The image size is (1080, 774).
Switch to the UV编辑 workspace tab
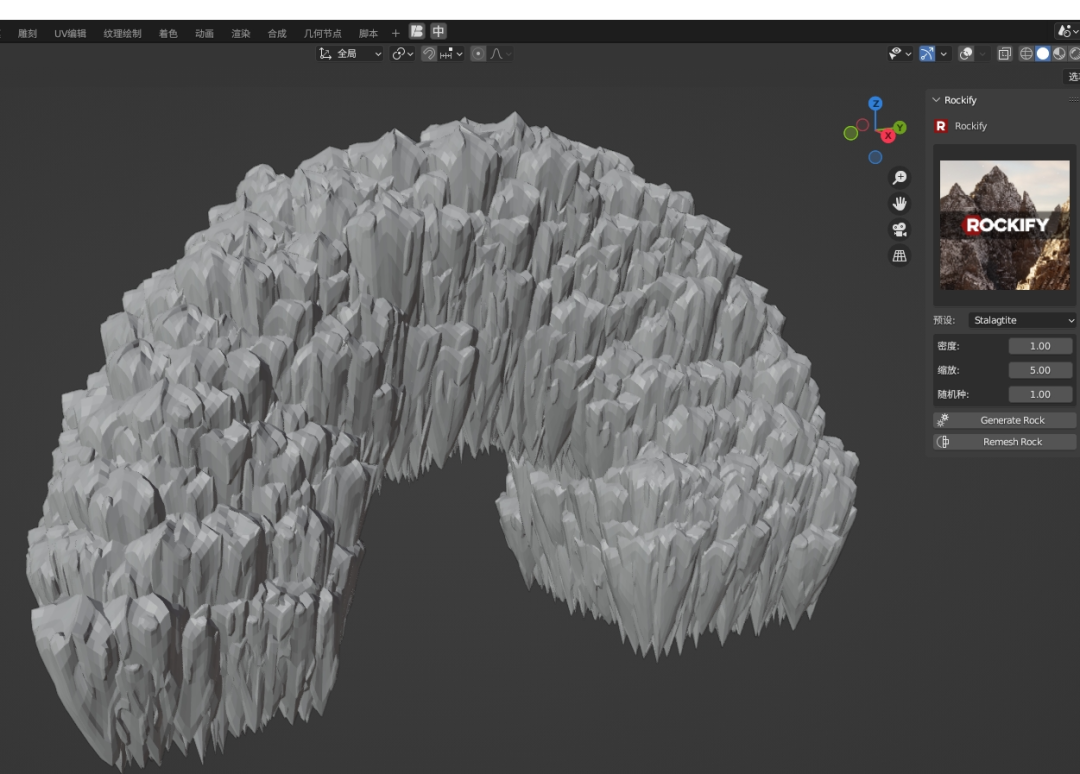[70, 33]
